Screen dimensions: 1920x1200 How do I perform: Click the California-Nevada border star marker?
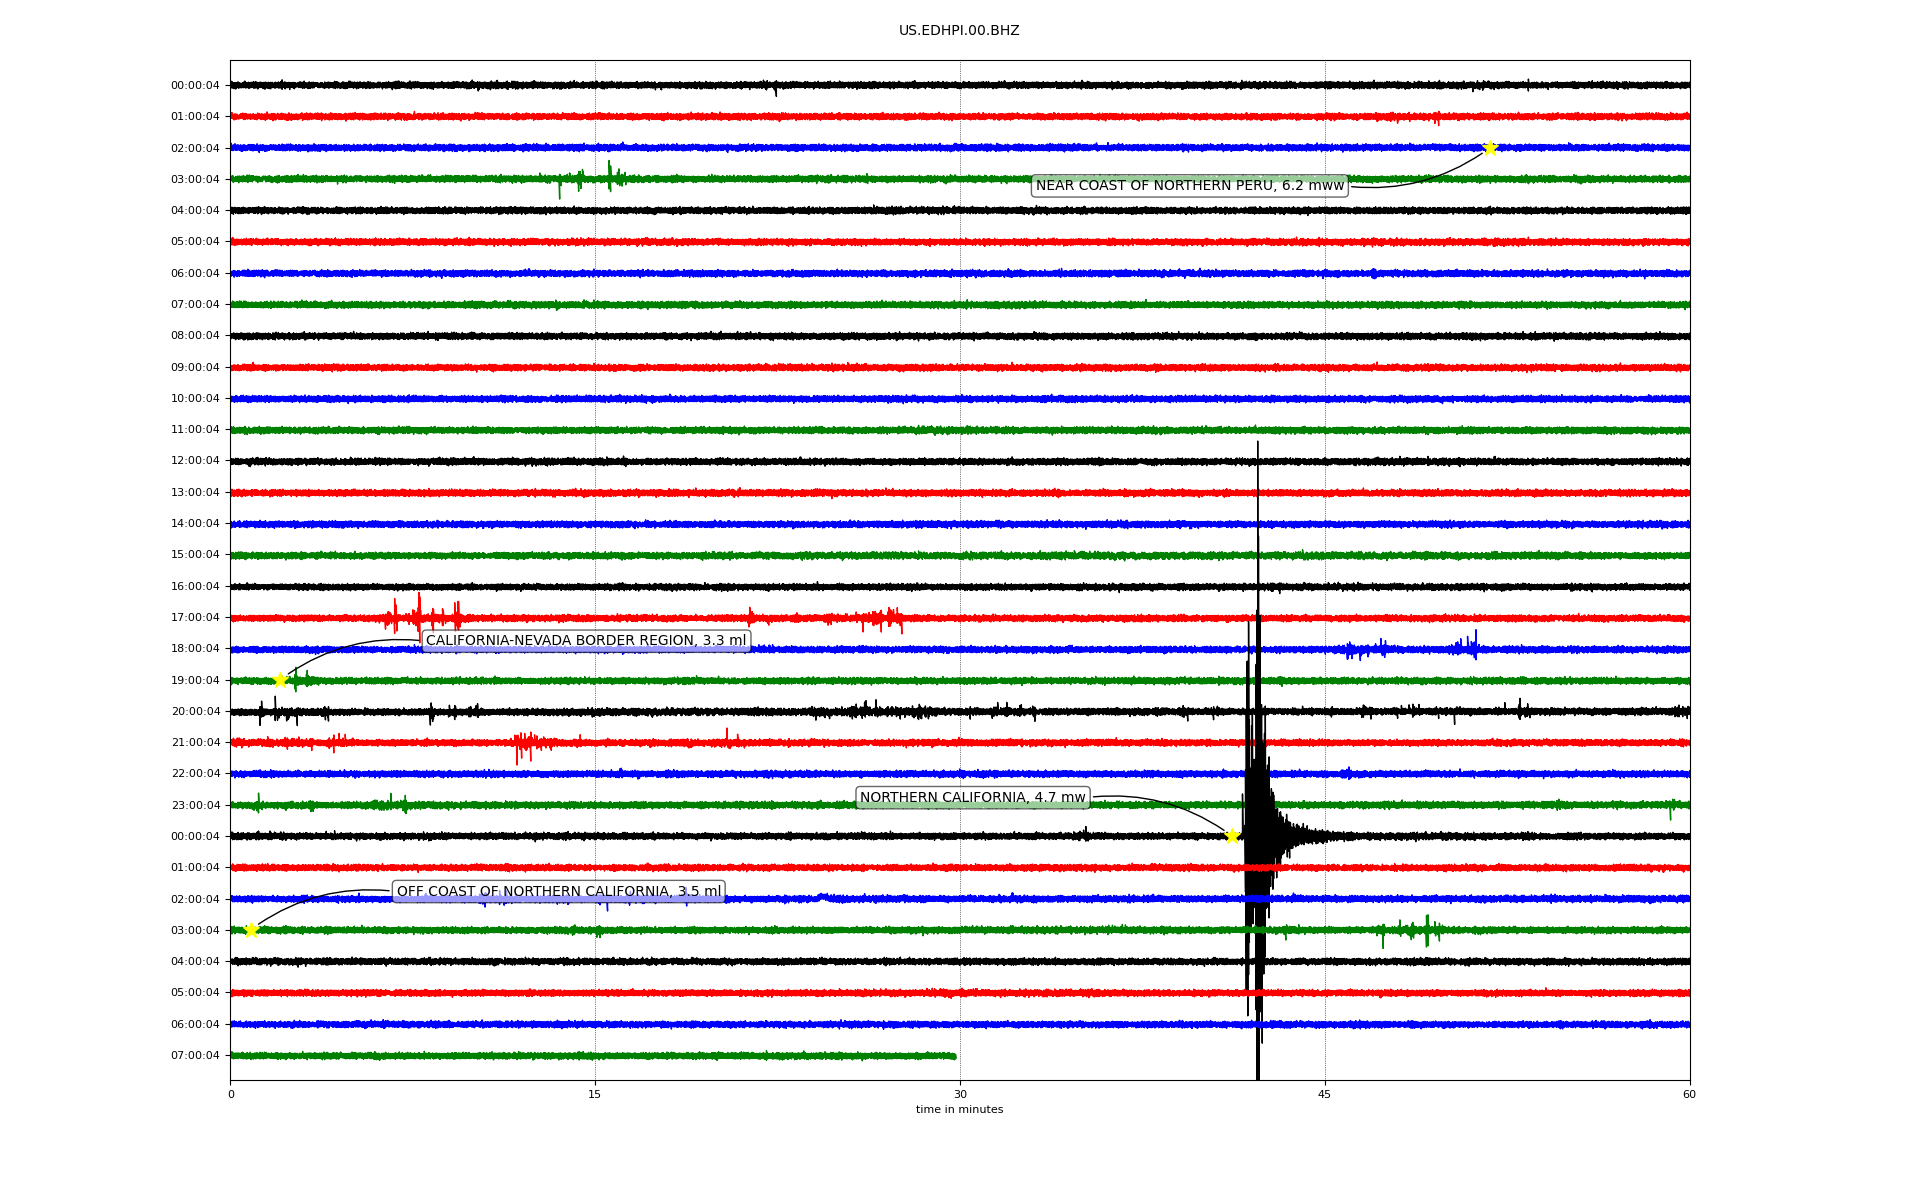tap(281, 681)
